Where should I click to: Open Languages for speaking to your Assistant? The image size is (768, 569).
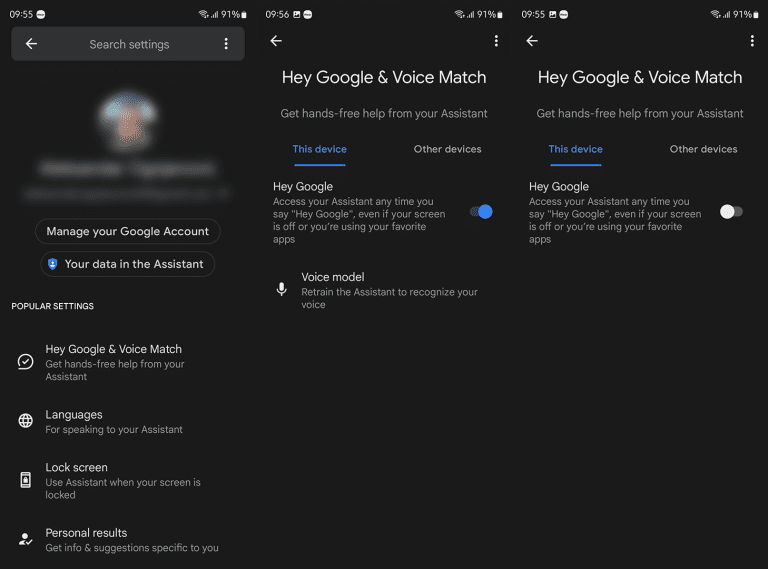(x=113, y=421)
